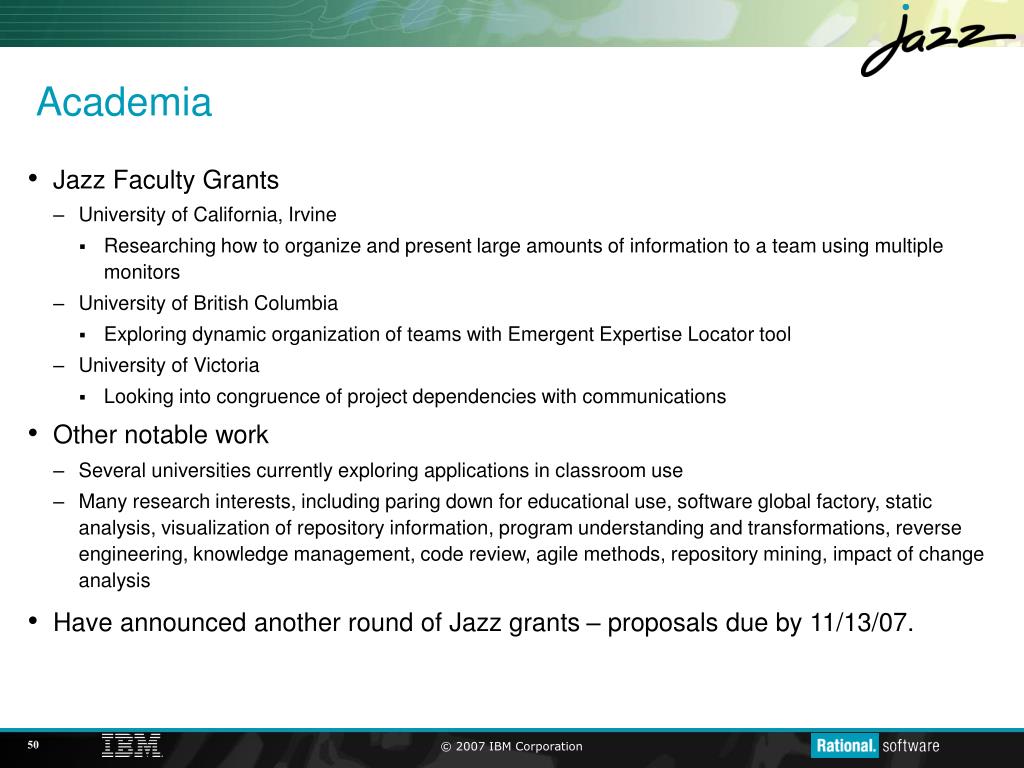Click the Jazz Faculty Grants bullet
This screenshot has width=1024, height=768.
click(x=166, y=180)
